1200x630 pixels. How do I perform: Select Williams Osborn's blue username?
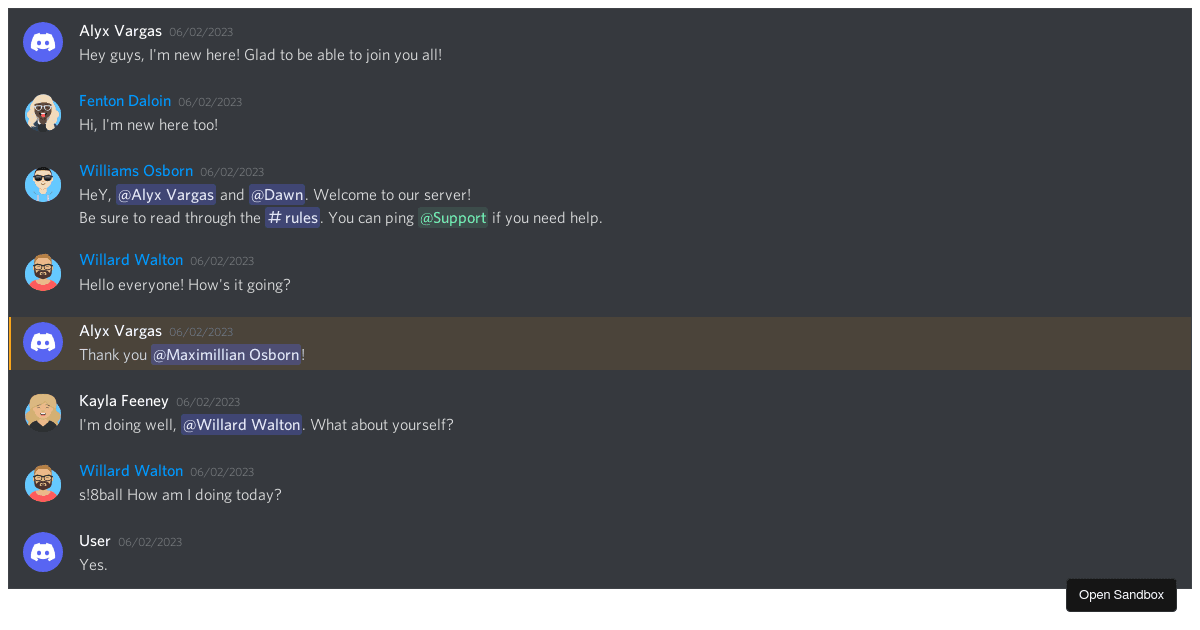point(136,170)
